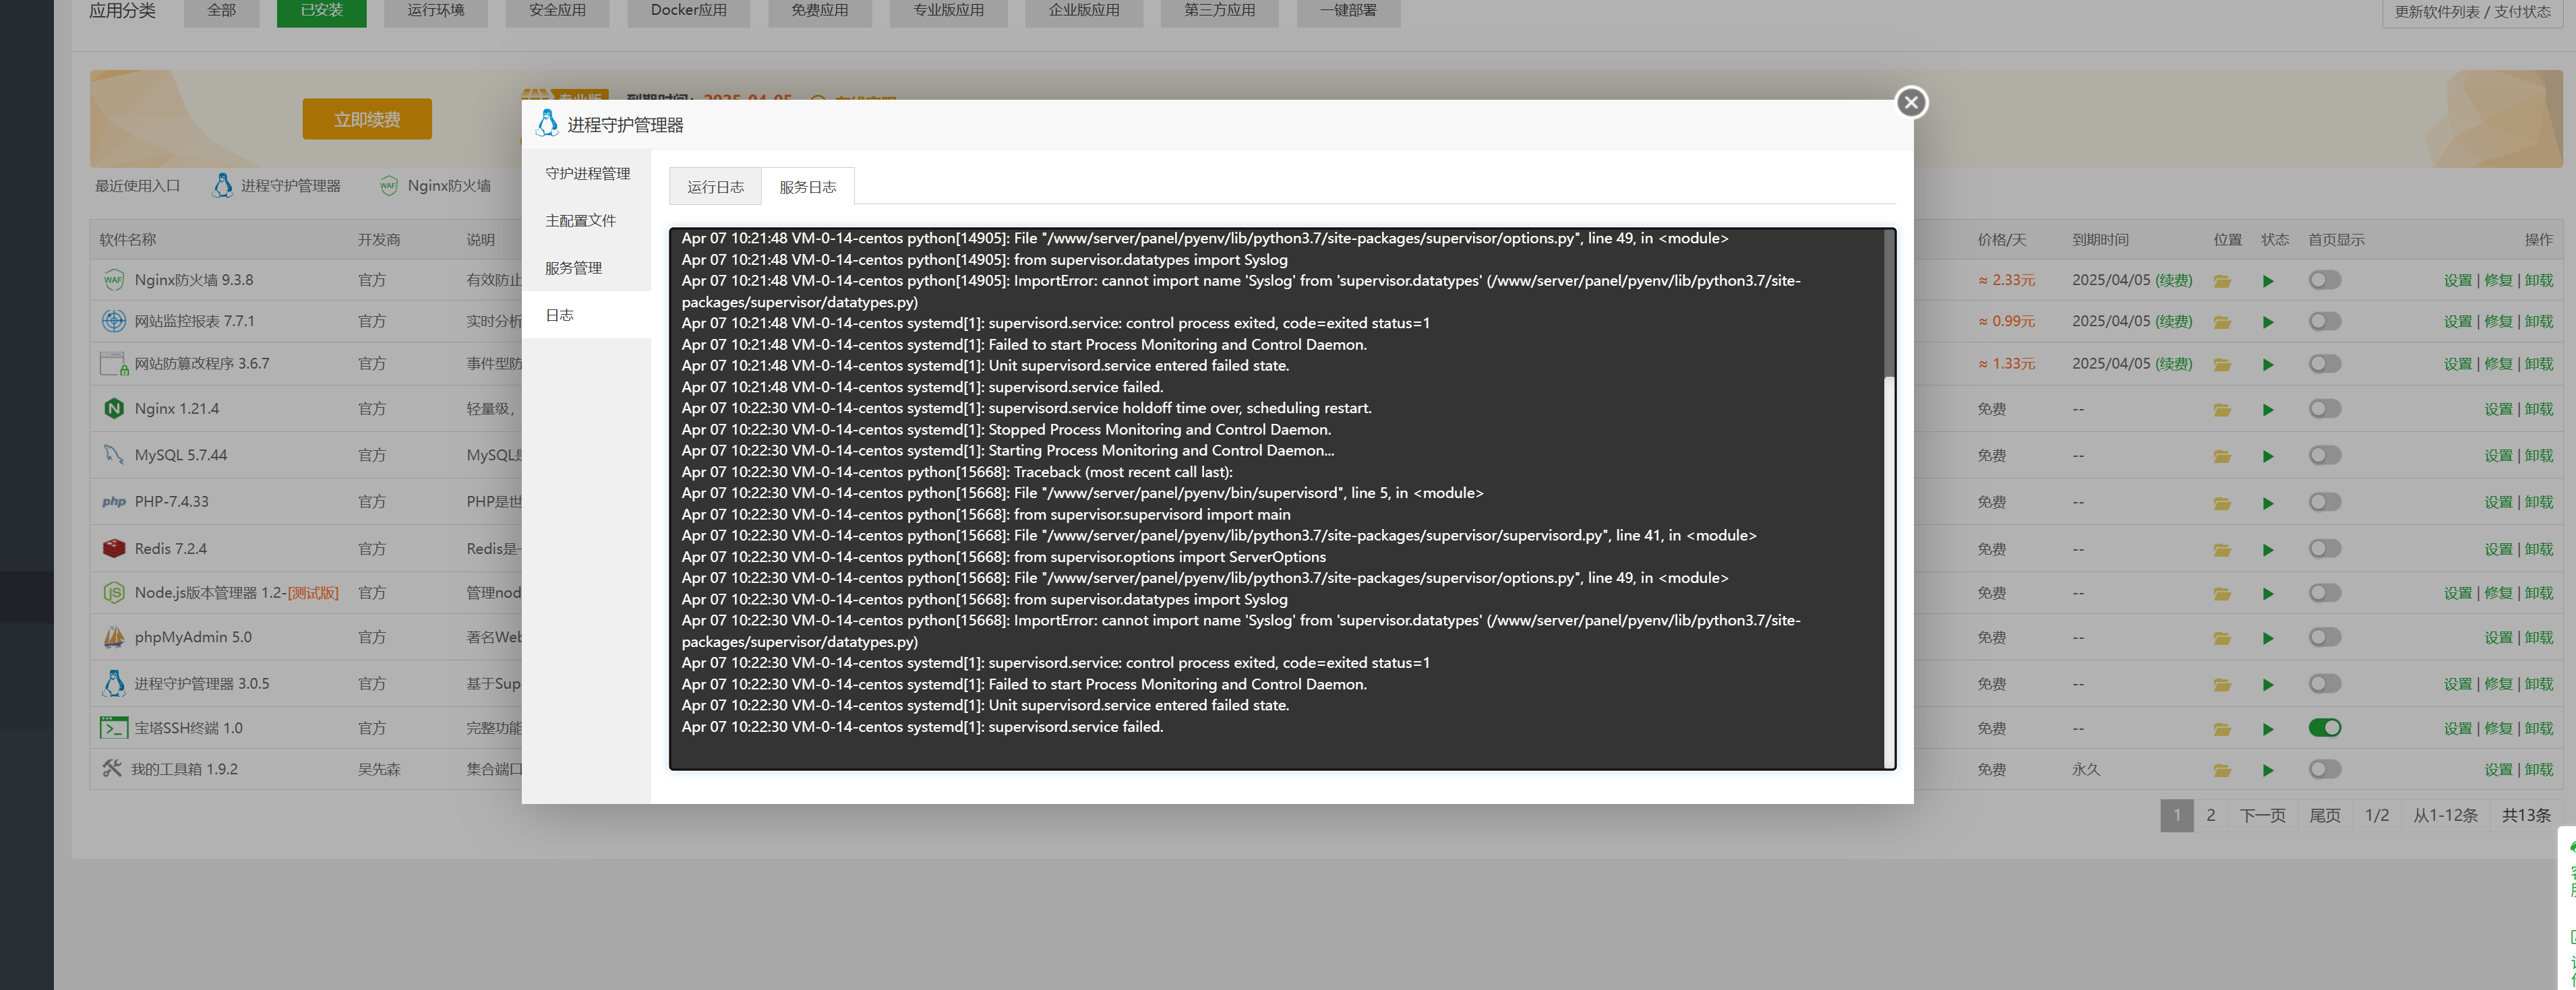2576x990 pixels.
Task: Filter apps by Docker应用 category
Action: coord(688,11)
